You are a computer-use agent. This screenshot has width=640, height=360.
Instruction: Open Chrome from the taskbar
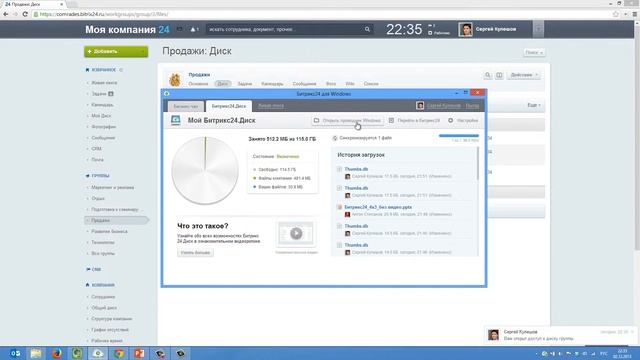(119, 353)
